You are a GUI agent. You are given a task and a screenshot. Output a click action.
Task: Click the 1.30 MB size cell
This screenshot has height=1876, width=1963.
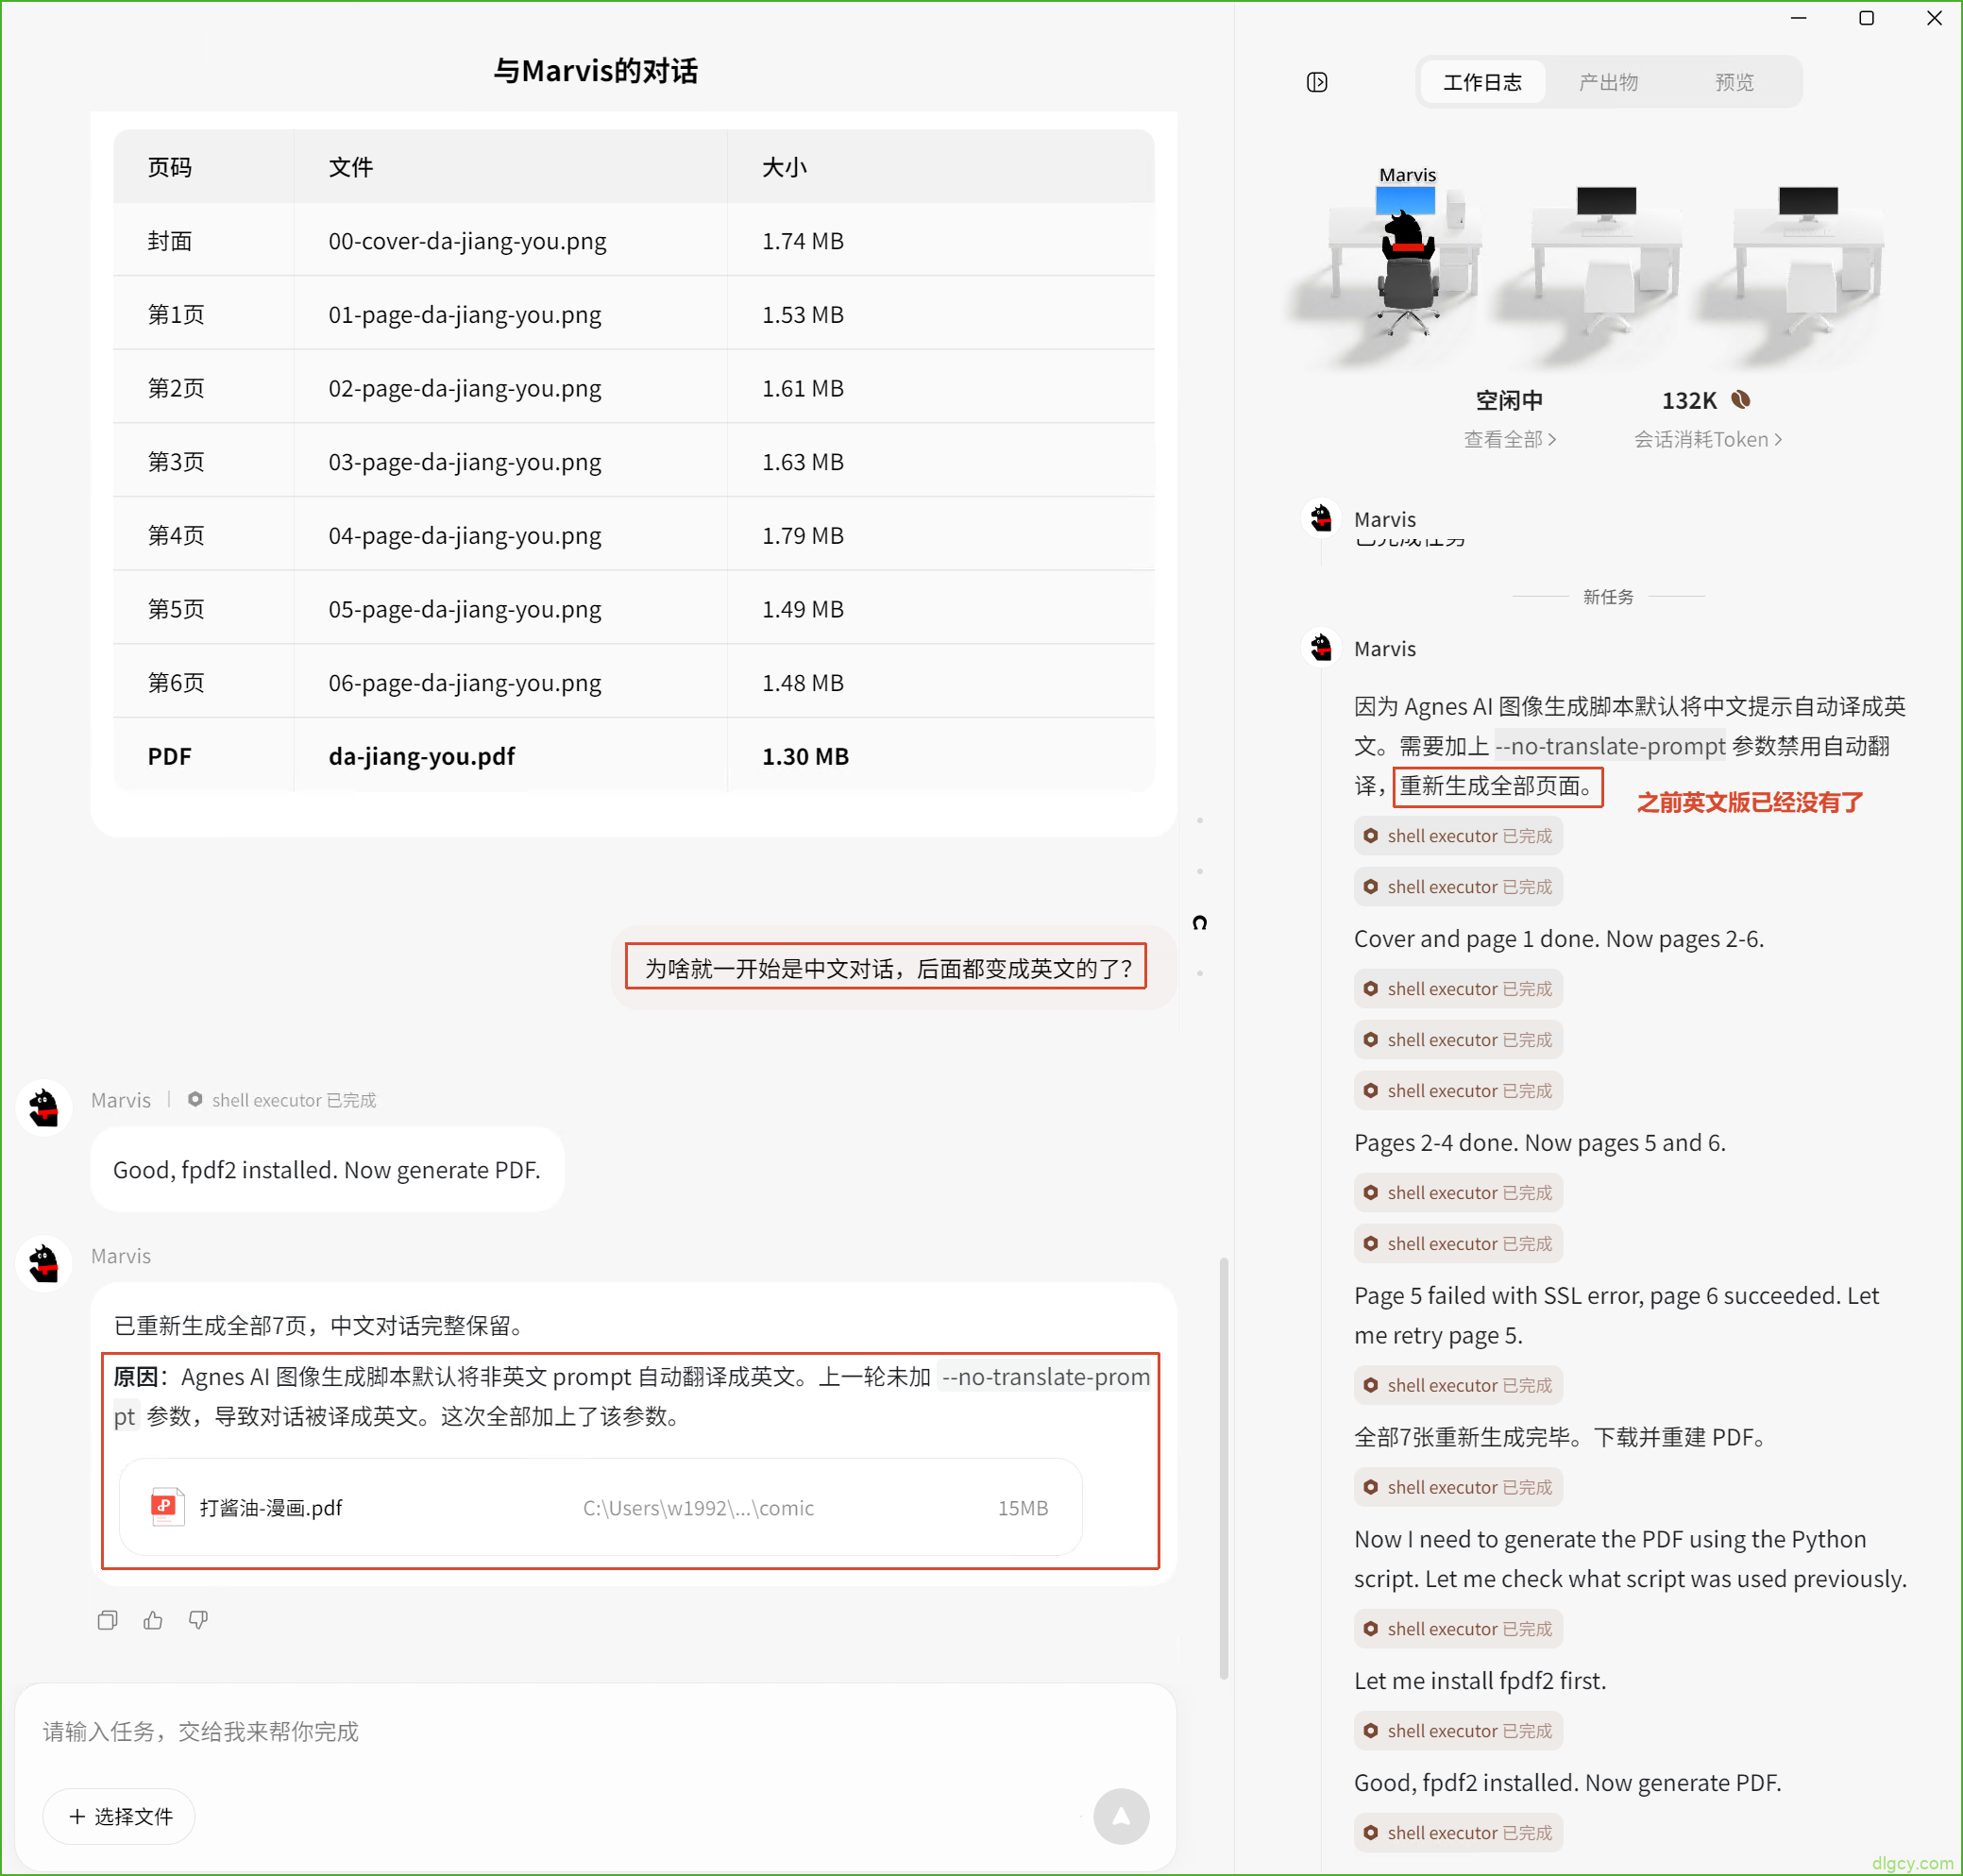tap(940, 756)
